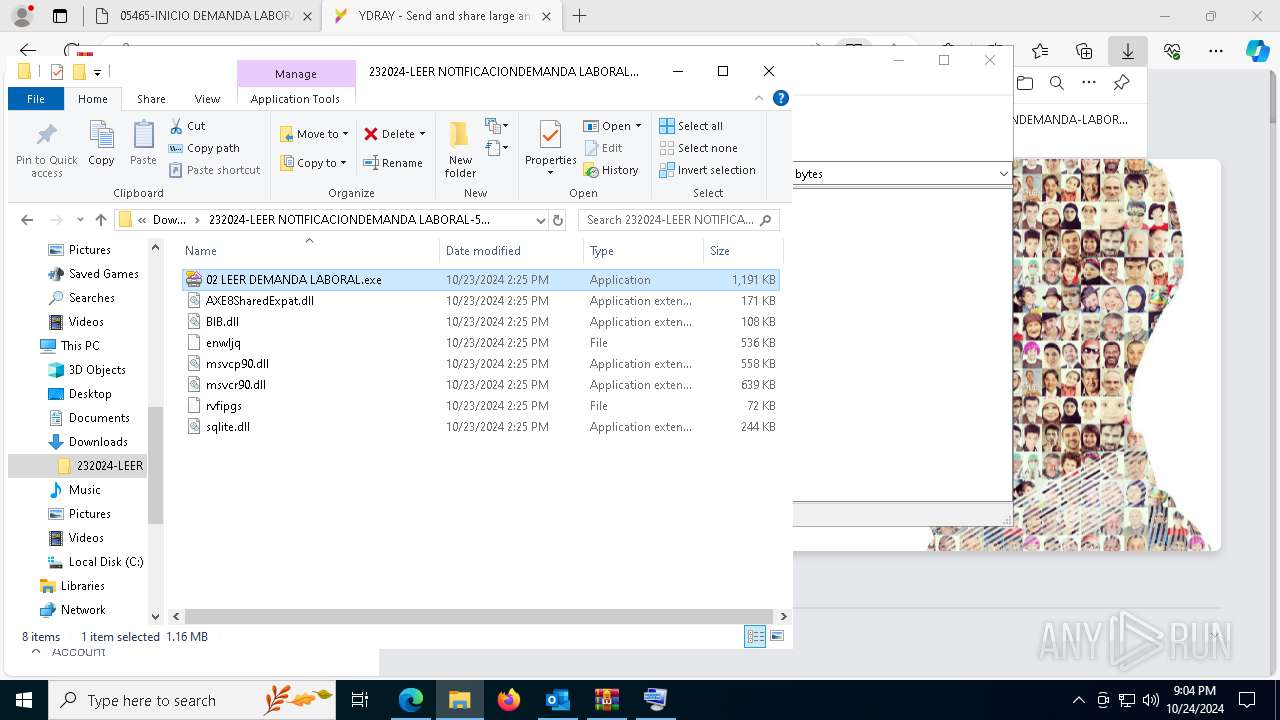
Task: Open Firefox from the taskbar
Action: pos(509,700)
